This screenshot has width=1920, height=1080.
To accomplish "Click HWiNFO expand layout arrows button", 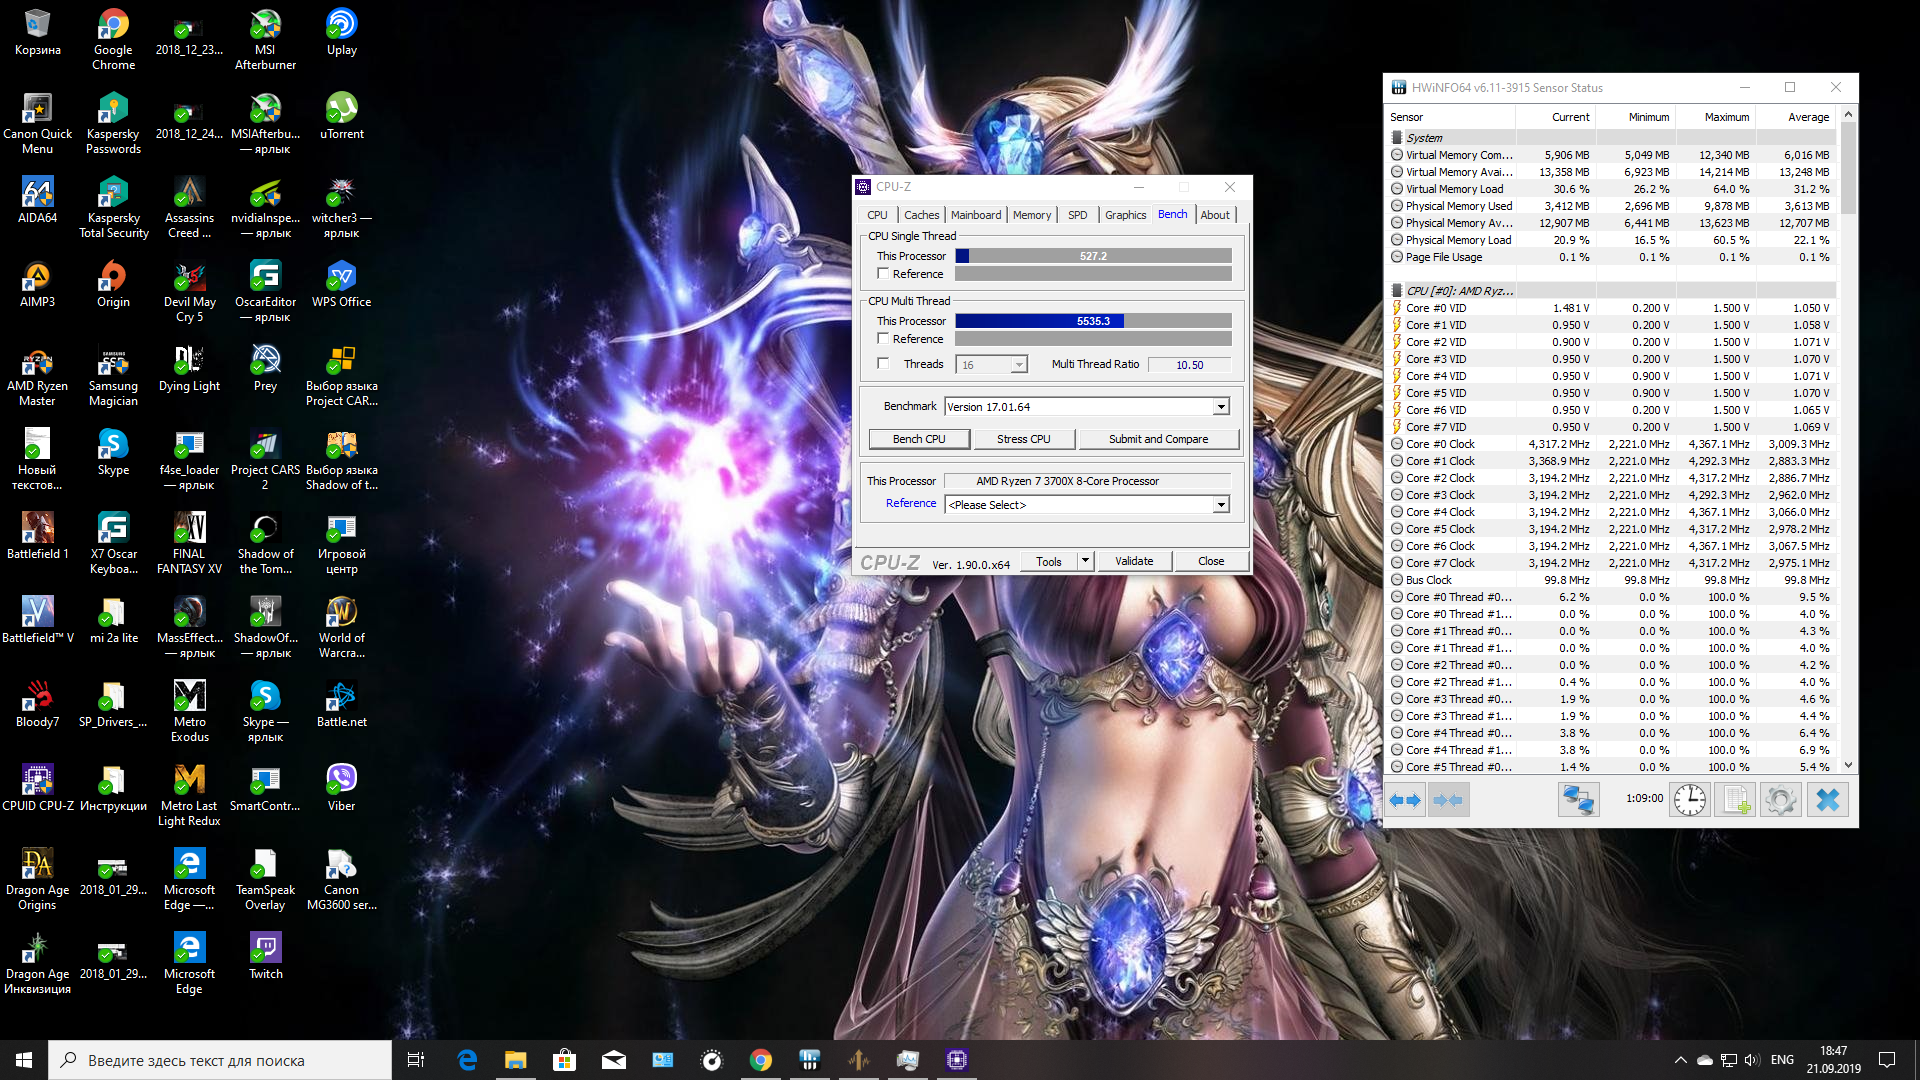I will 1405,800.
